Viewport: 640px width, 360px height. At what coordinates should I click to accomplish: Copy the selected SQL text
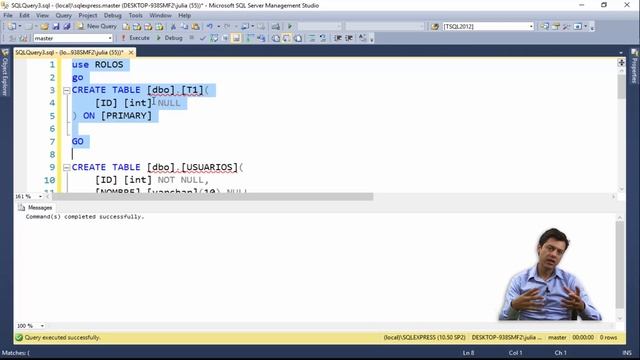click(184, 27)
